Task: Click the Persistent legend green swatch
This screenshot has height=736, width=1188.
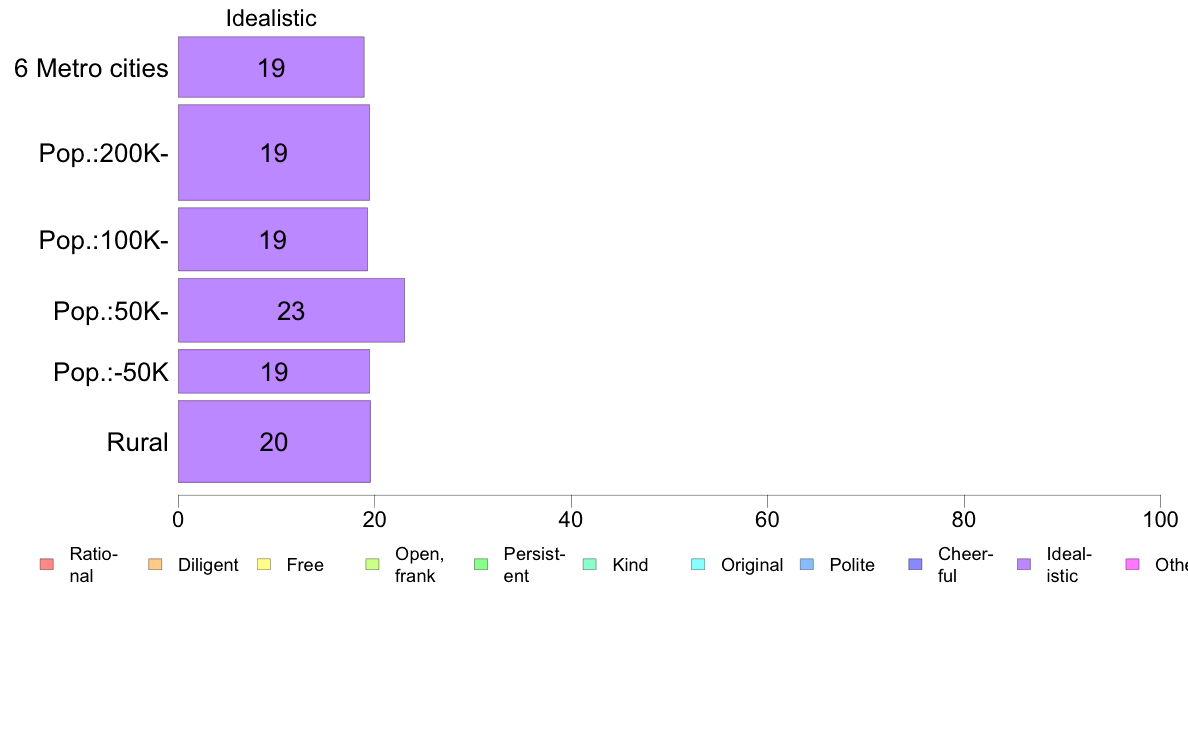Action: point(481,565)
